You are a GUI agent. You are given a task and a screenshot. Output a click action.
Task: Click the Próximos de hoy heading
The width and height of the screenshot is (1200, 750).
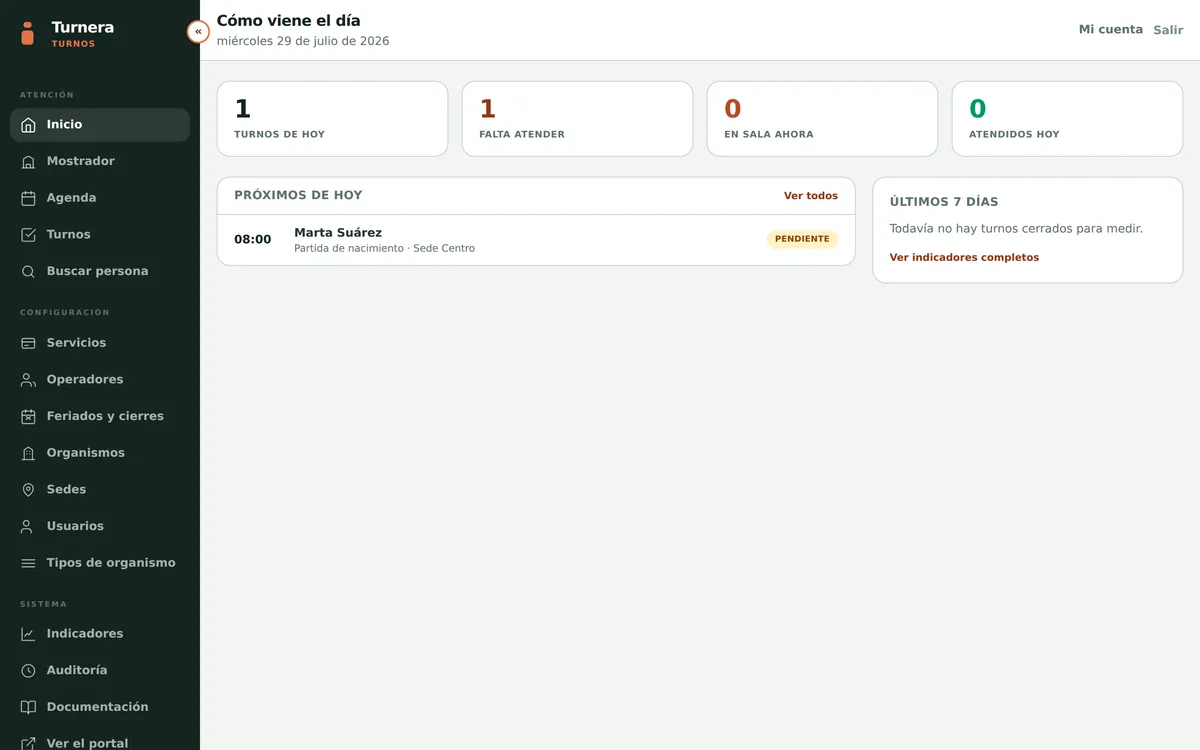pyautogui.click(x=298, y=196)
